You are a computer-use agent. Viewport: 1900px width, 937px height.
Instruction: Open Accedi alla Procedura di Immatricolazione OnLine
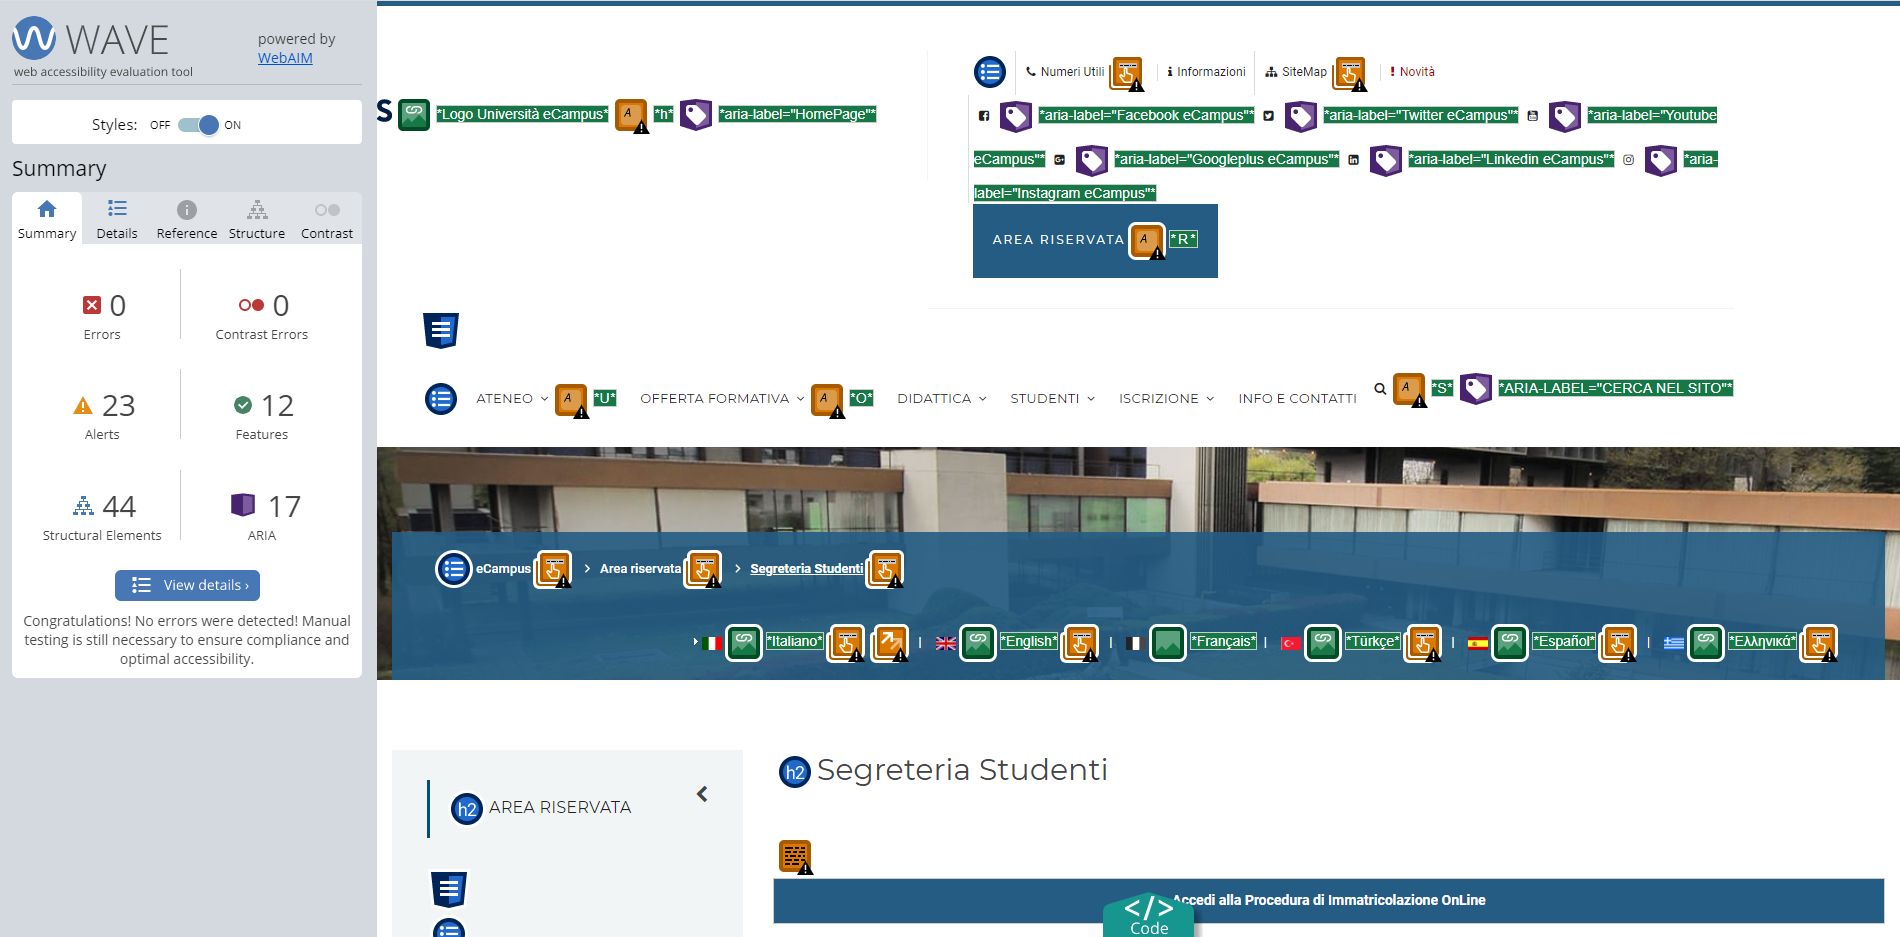point(1329,900)
